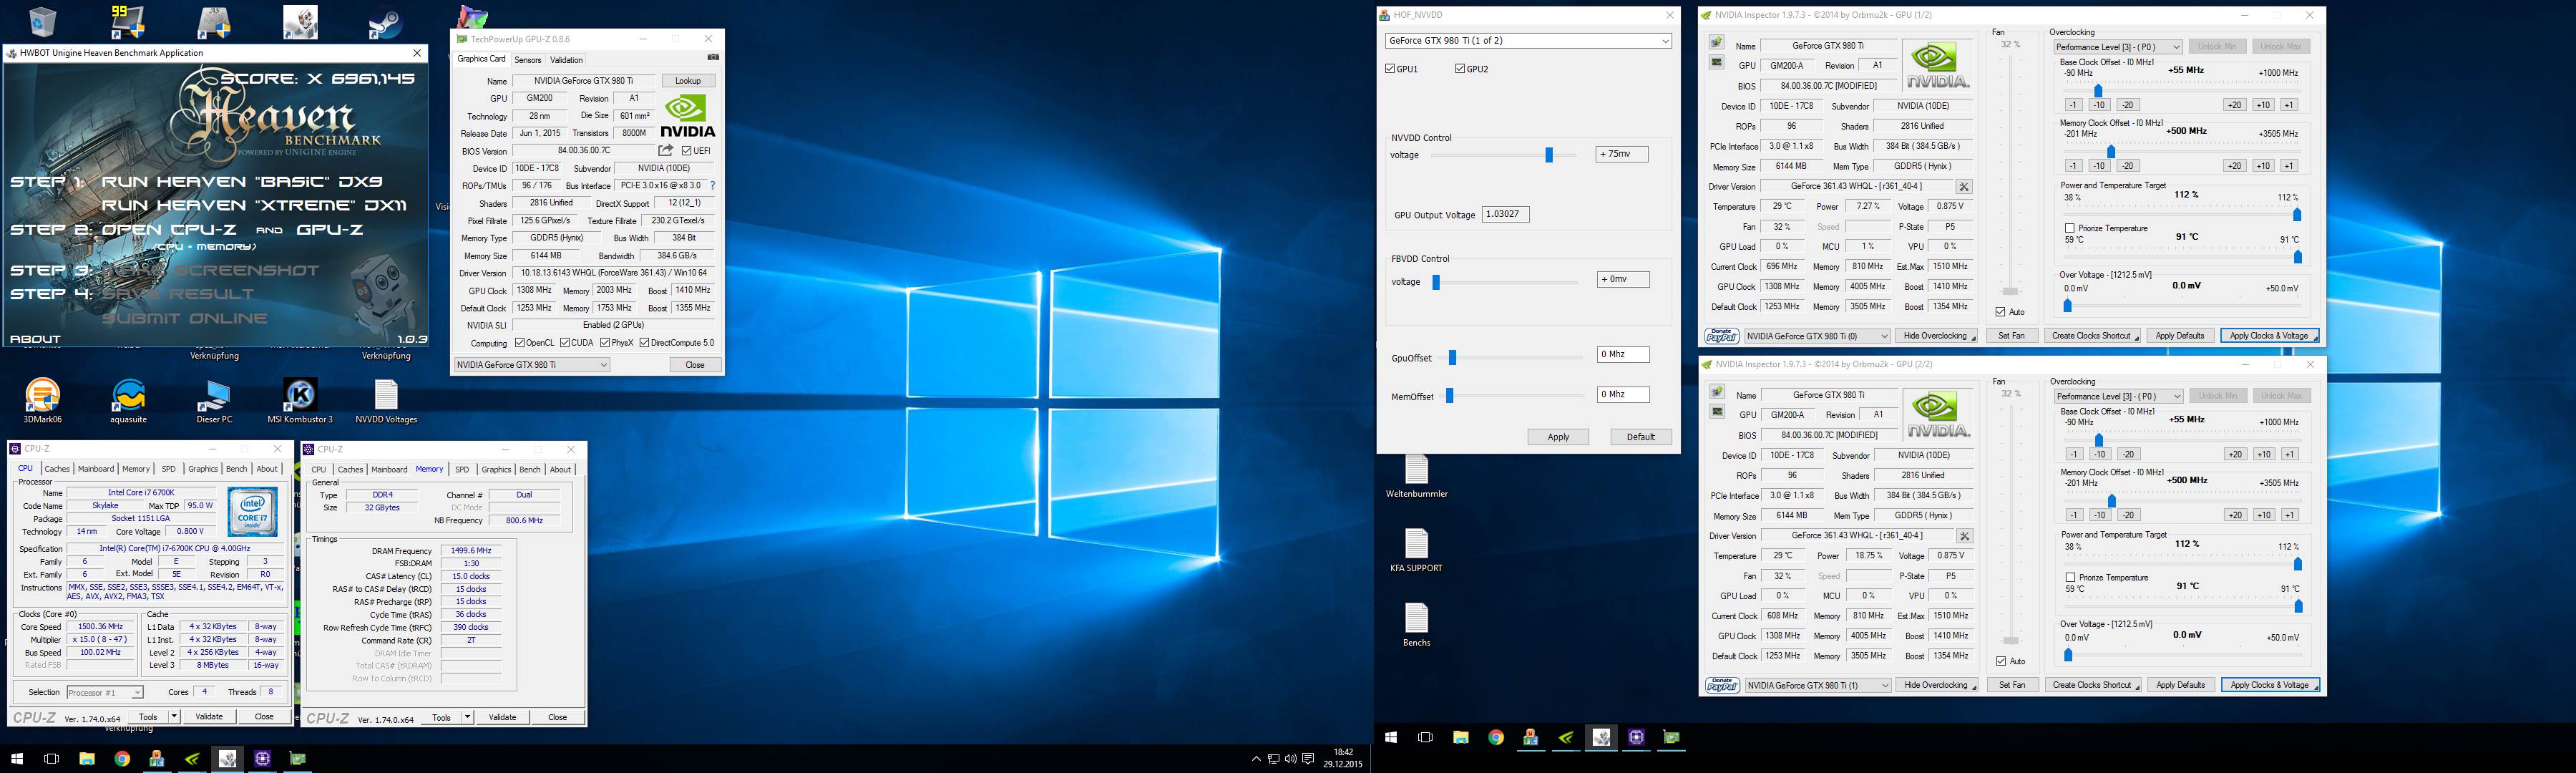Toggle CUDA checkbox in GPU-Z
2576x773 pixels.
pos(565,343)
